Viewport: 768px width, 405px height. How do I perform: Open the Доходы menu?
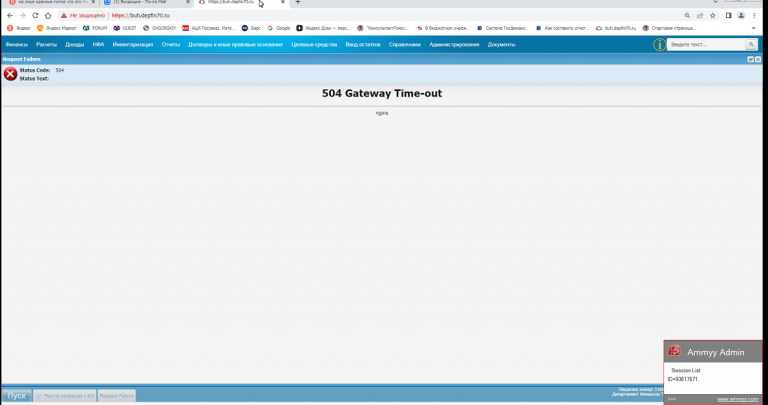click(74, 45)
